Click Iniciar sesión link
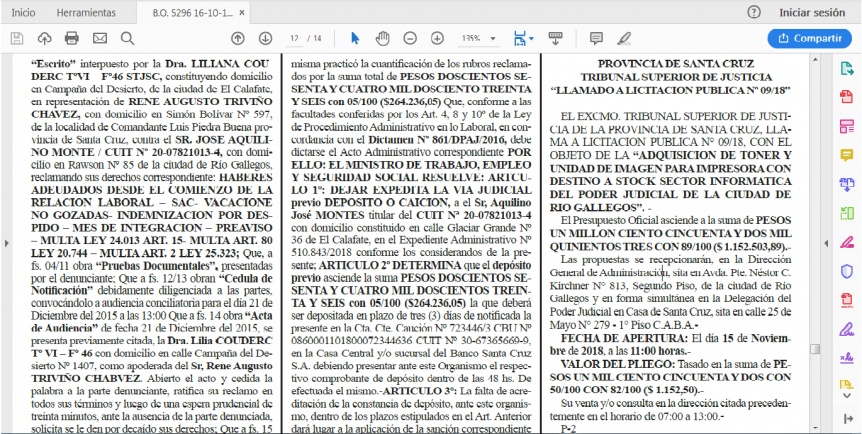 point(812,12)
